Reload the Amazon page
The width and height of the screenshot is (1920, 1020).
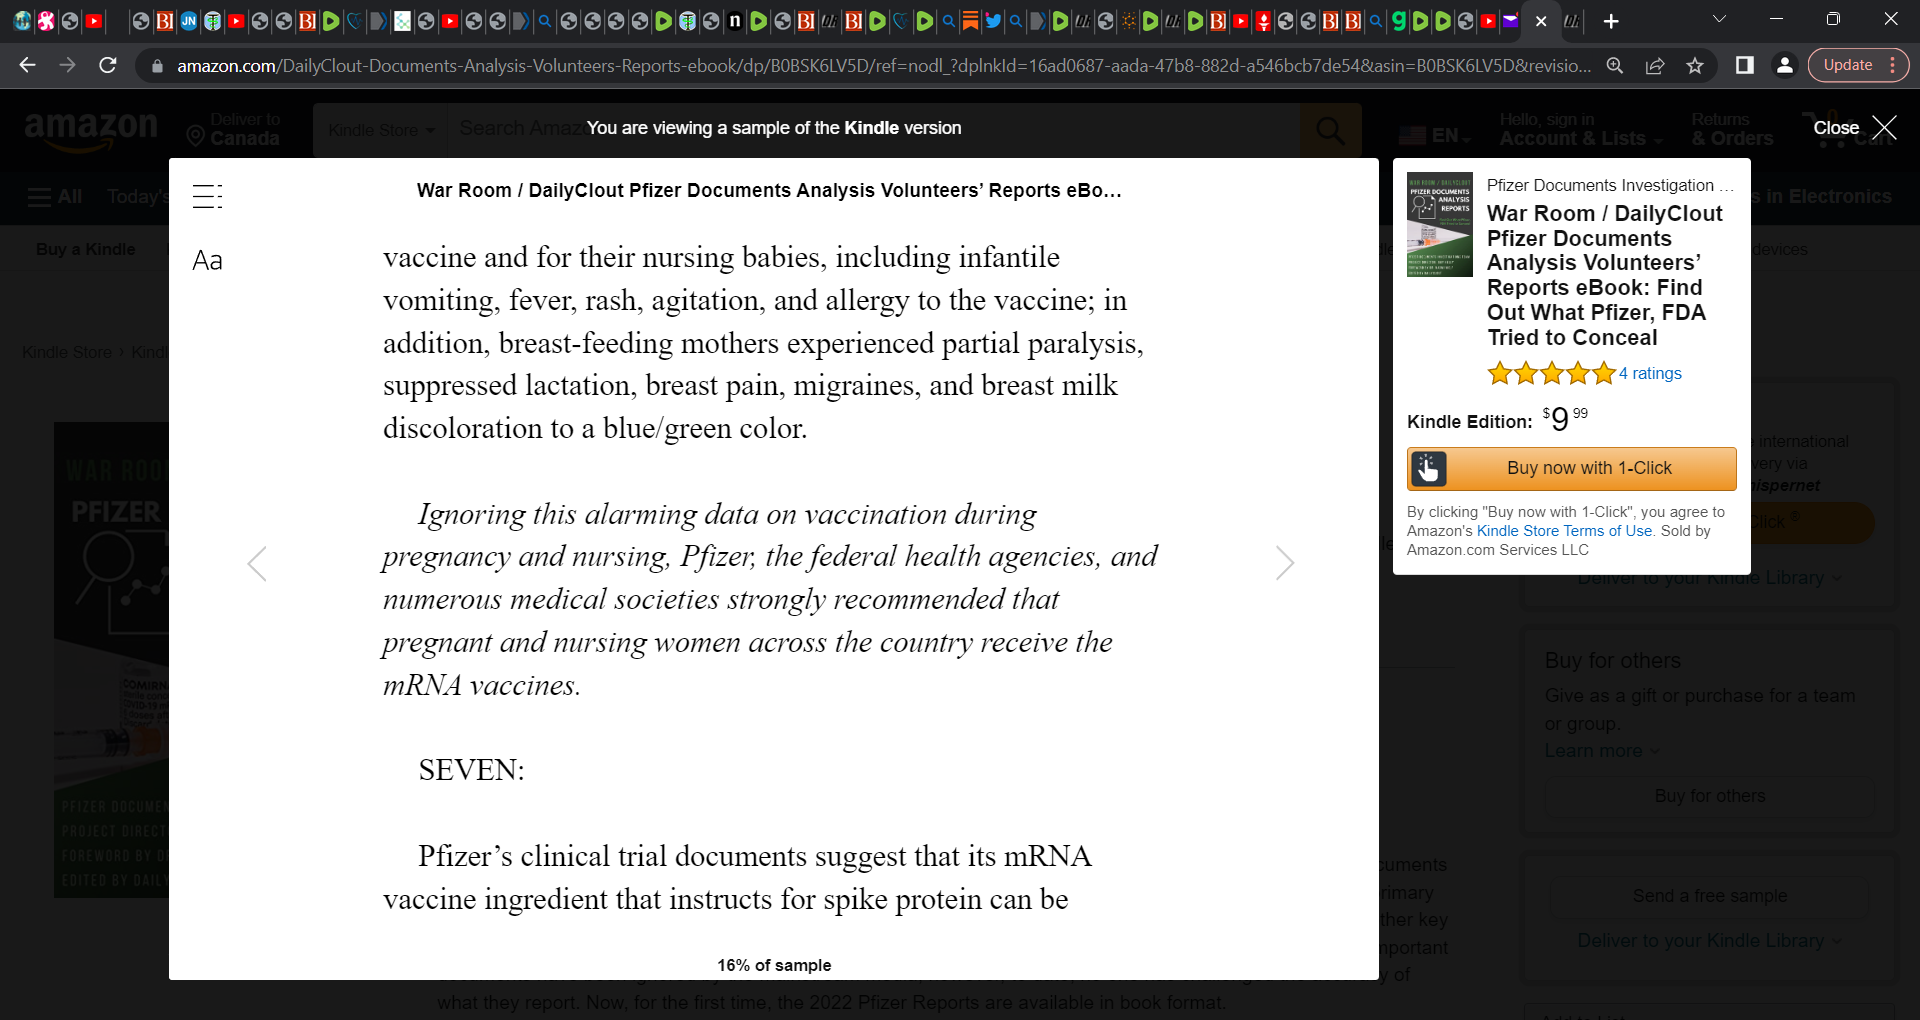108,65
